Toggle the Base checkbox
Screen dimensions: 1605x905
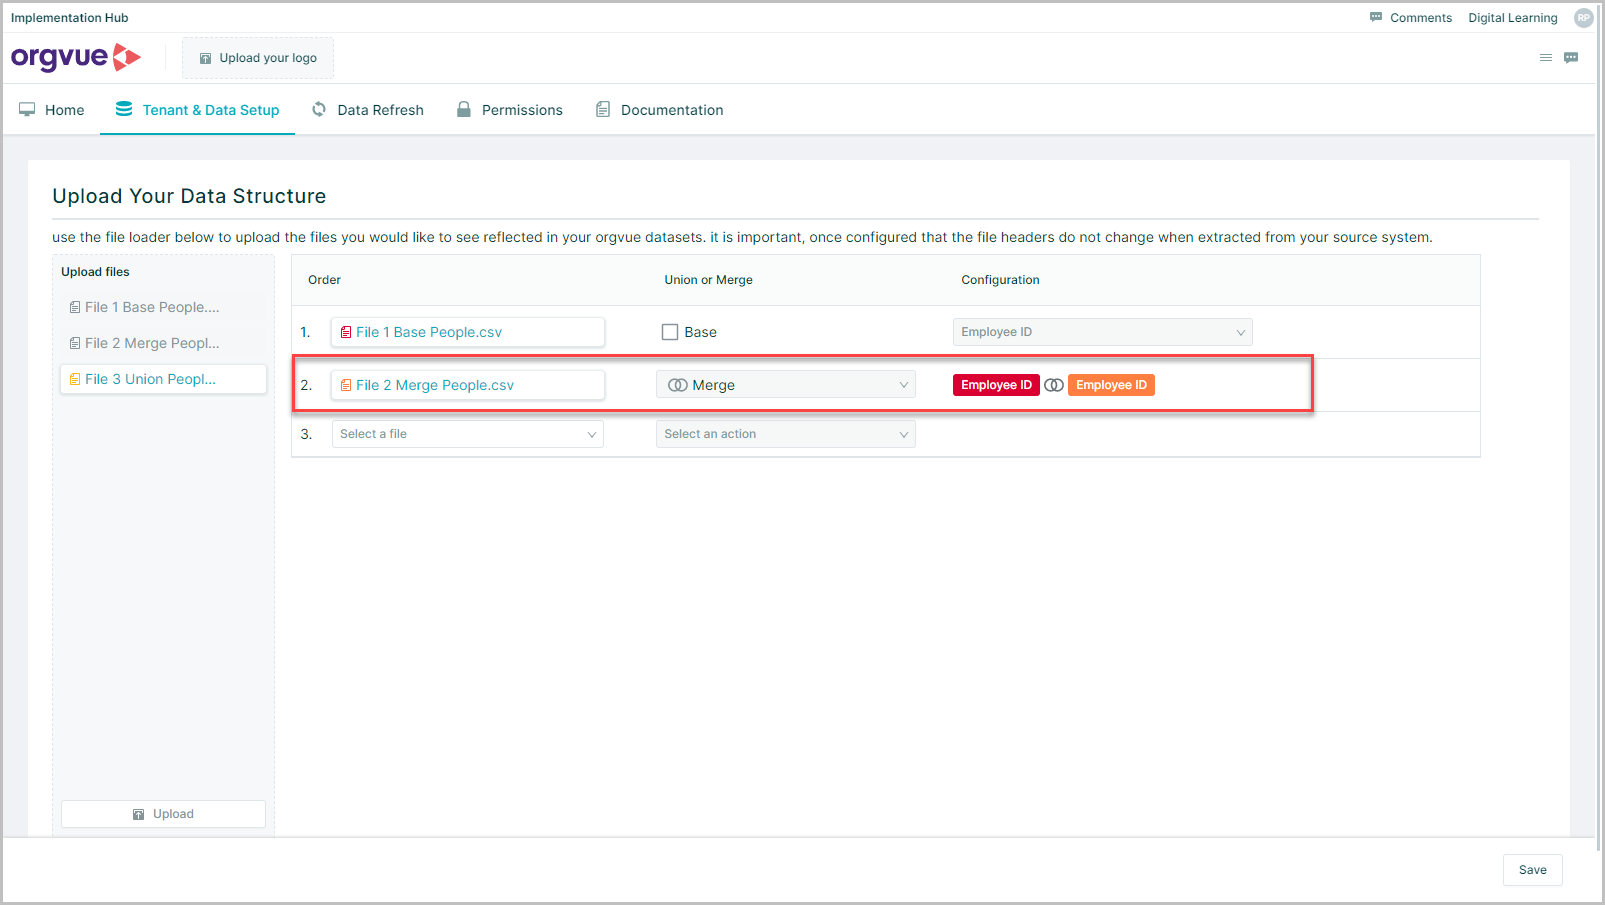(670, 332)
